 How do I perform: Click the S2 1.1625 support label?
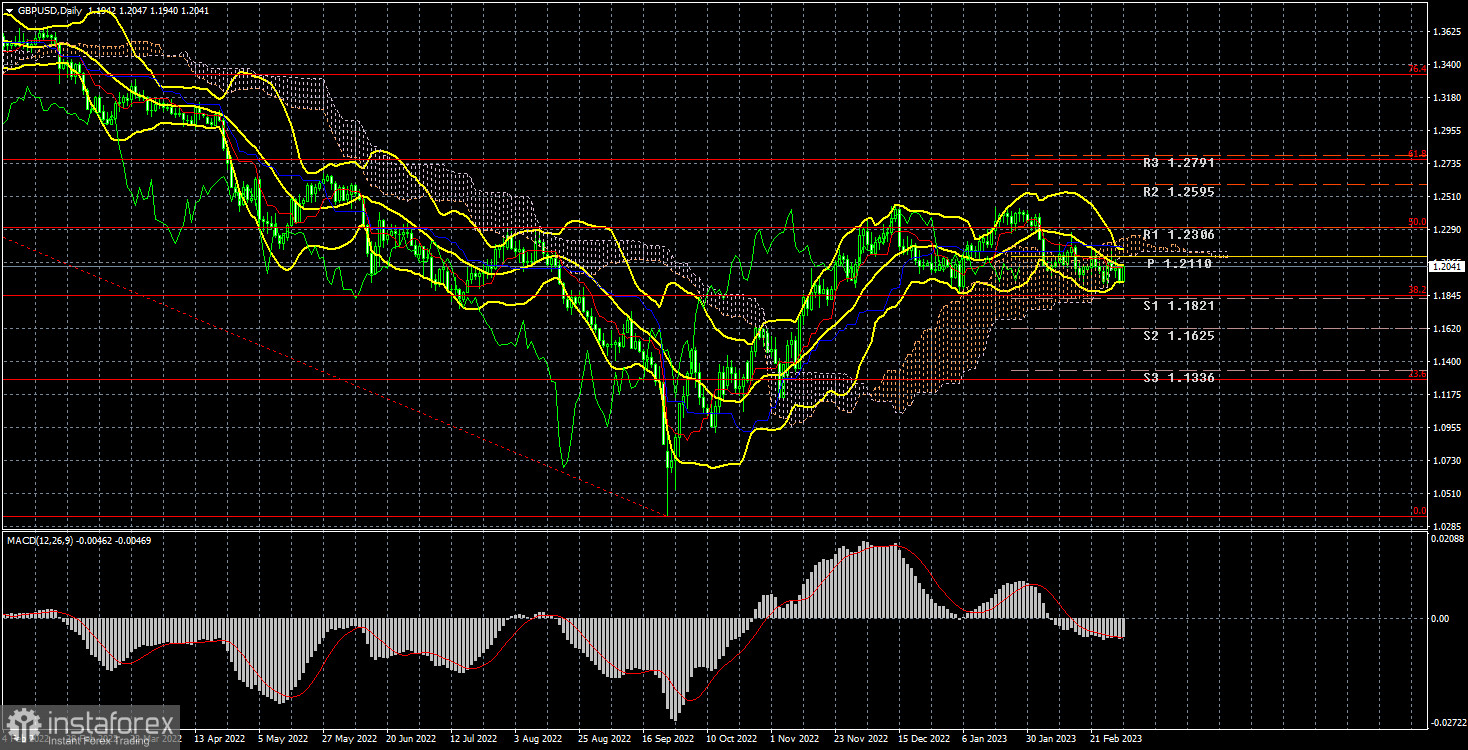tap(1179, 336)
